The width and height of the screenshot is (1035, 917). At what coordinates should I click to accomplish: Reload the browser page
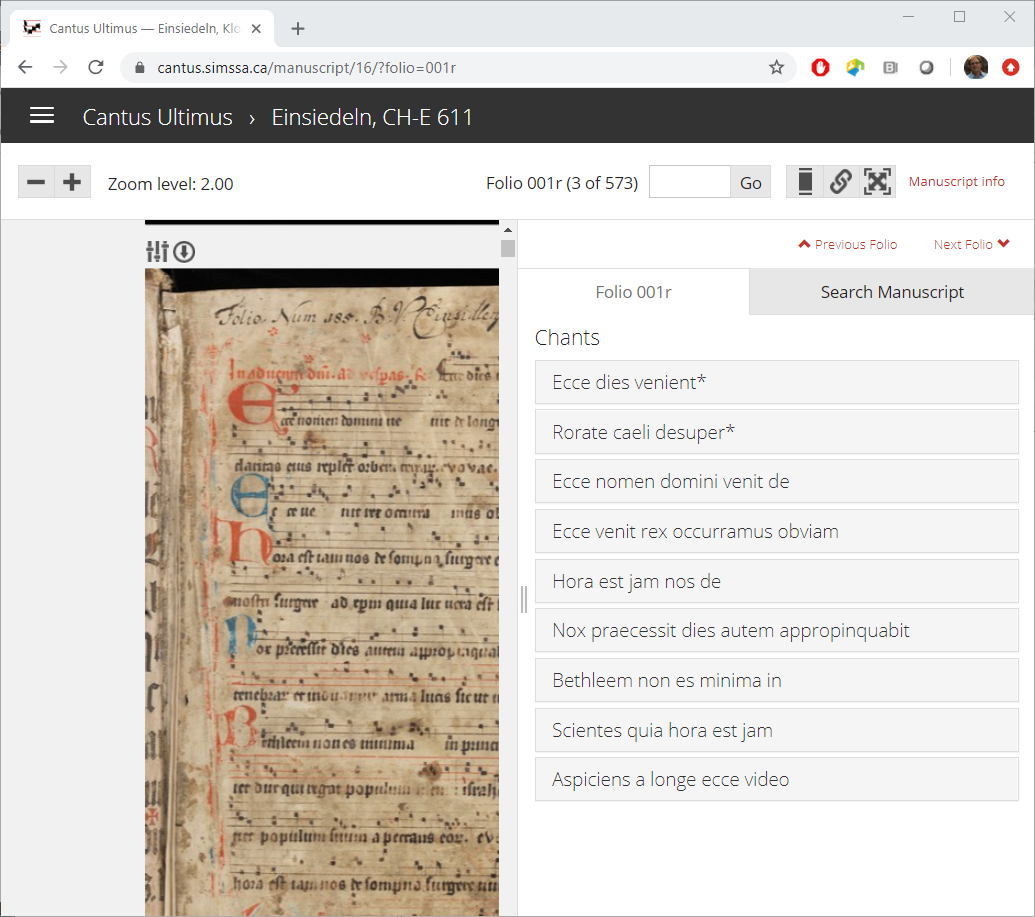click(96, 67)
